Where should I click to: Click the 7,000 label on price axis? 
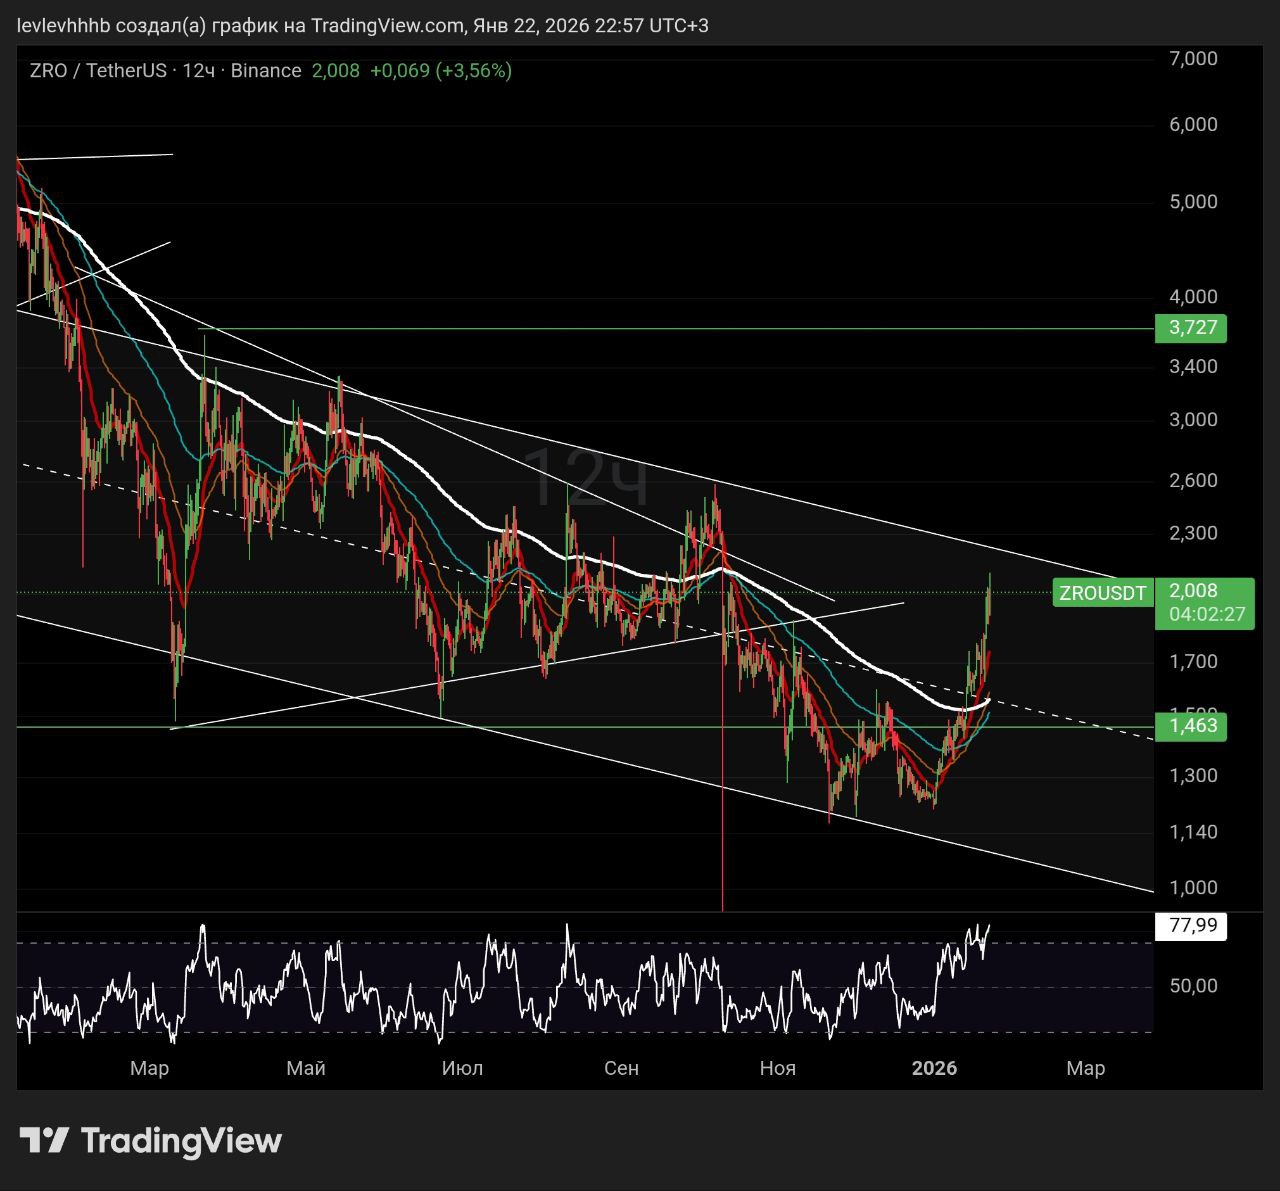(1193, 59)
